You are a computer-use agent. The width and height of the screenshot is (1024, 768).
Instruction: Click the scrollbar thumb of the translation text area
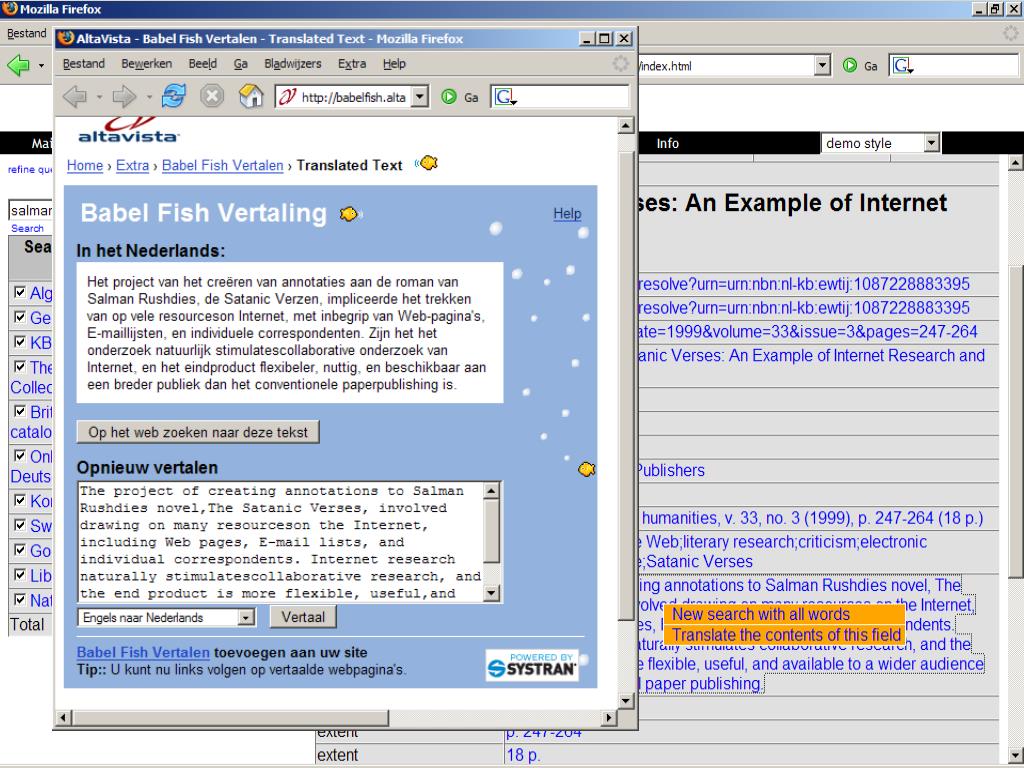click(492, 529)
